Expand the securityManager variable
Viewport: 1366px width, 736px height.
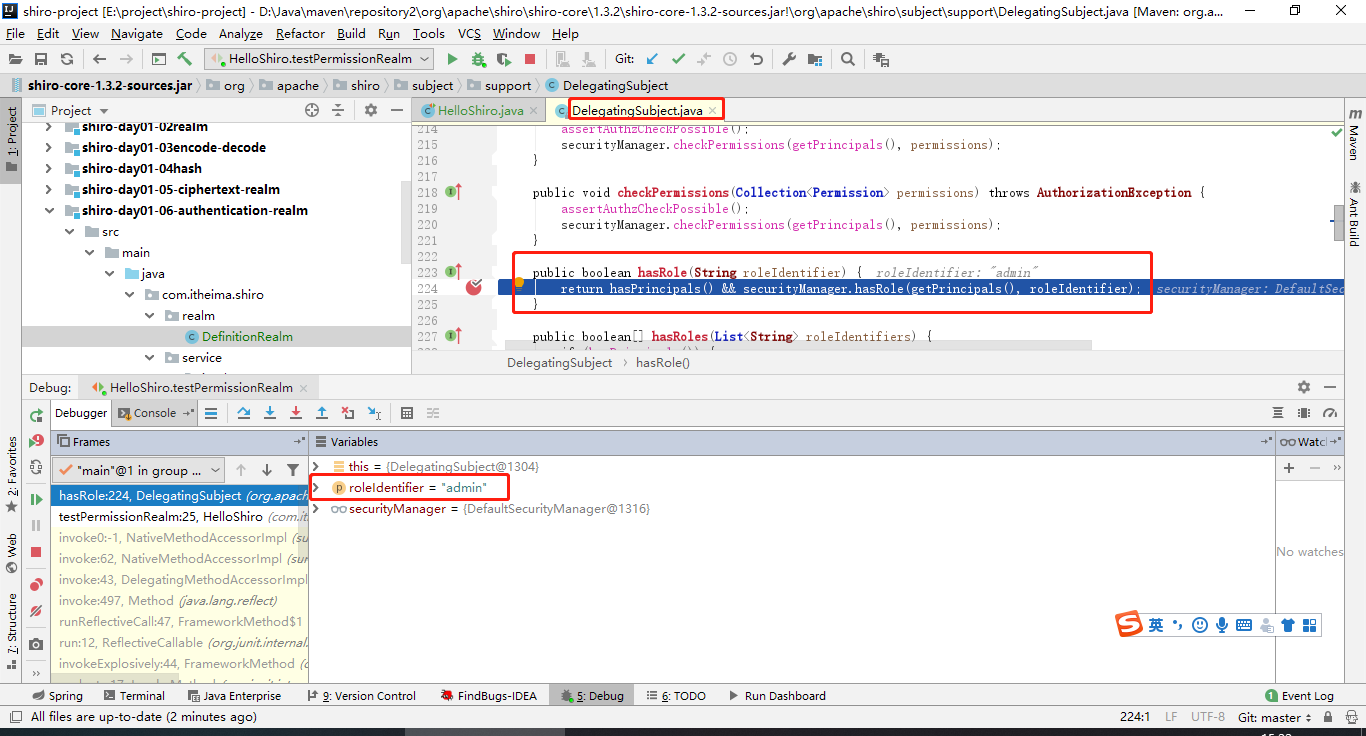(316, 509)
